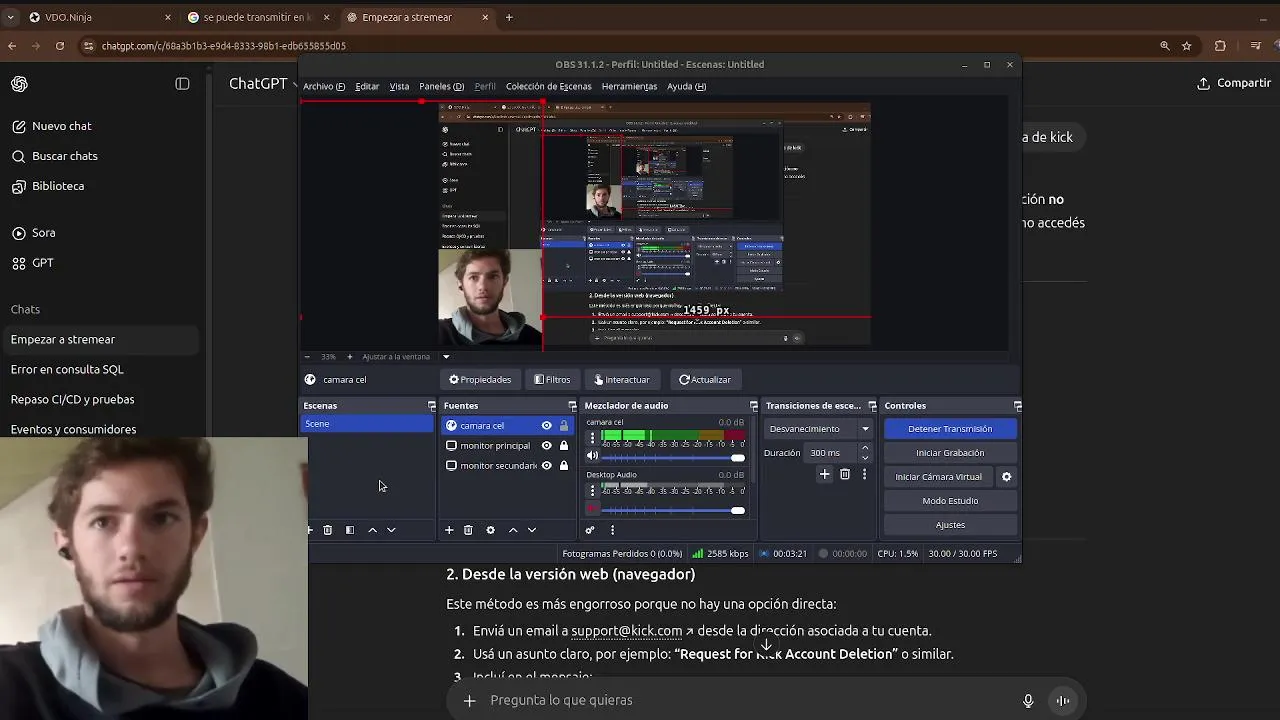
Task: Open OBS Ajustes settings
Action: click(x=950, y=525)
